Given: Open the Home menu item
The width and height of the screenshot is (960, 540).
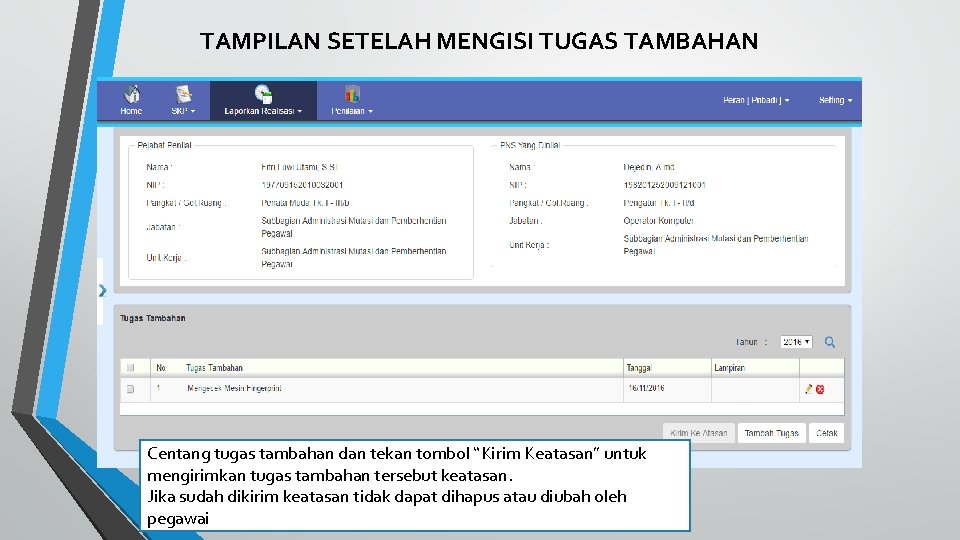Looking at the screenshot, I should click(x=131, y=101).
